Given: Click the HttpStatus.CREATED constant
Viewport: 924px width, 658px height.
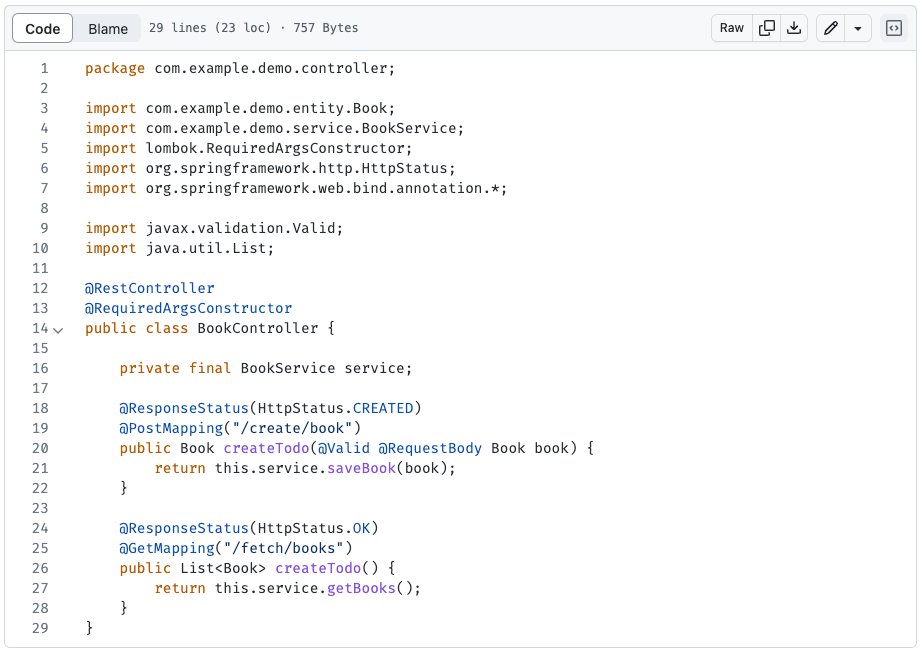Looking at the screenshot, I should (384, 408).
